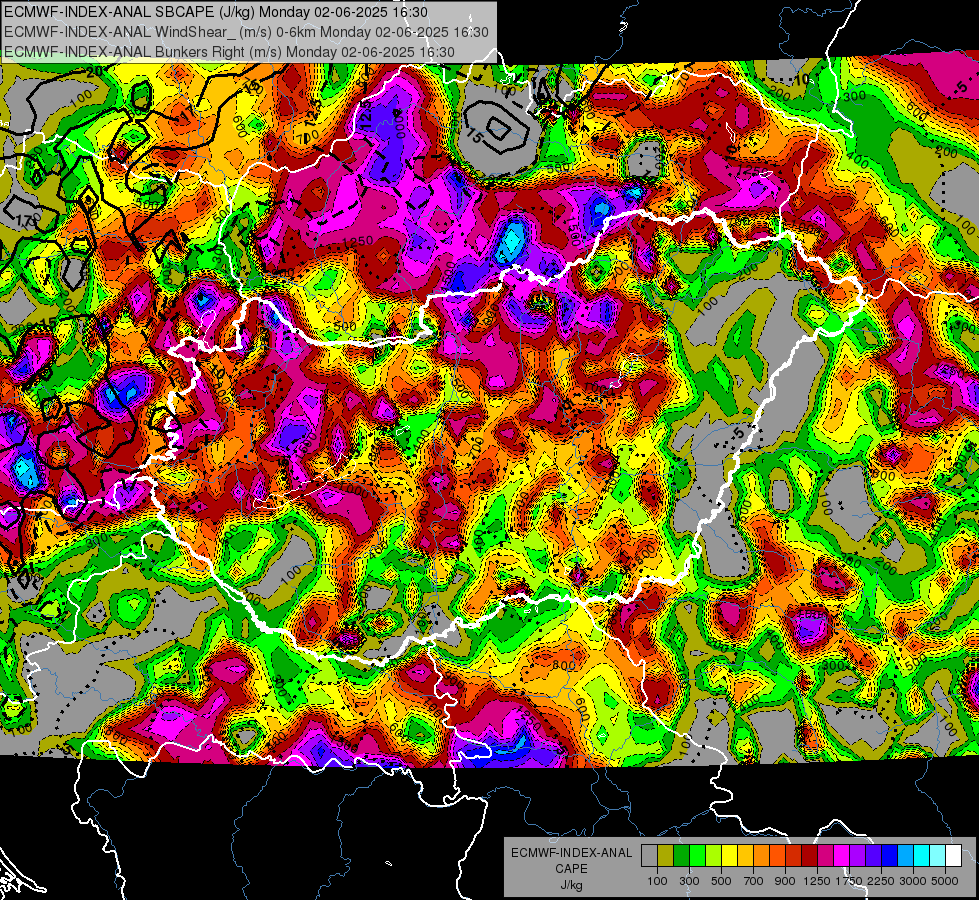Screen dimensions: 979x900
Task: Select the deep pink legend swatch
Action: pos(825,855)
